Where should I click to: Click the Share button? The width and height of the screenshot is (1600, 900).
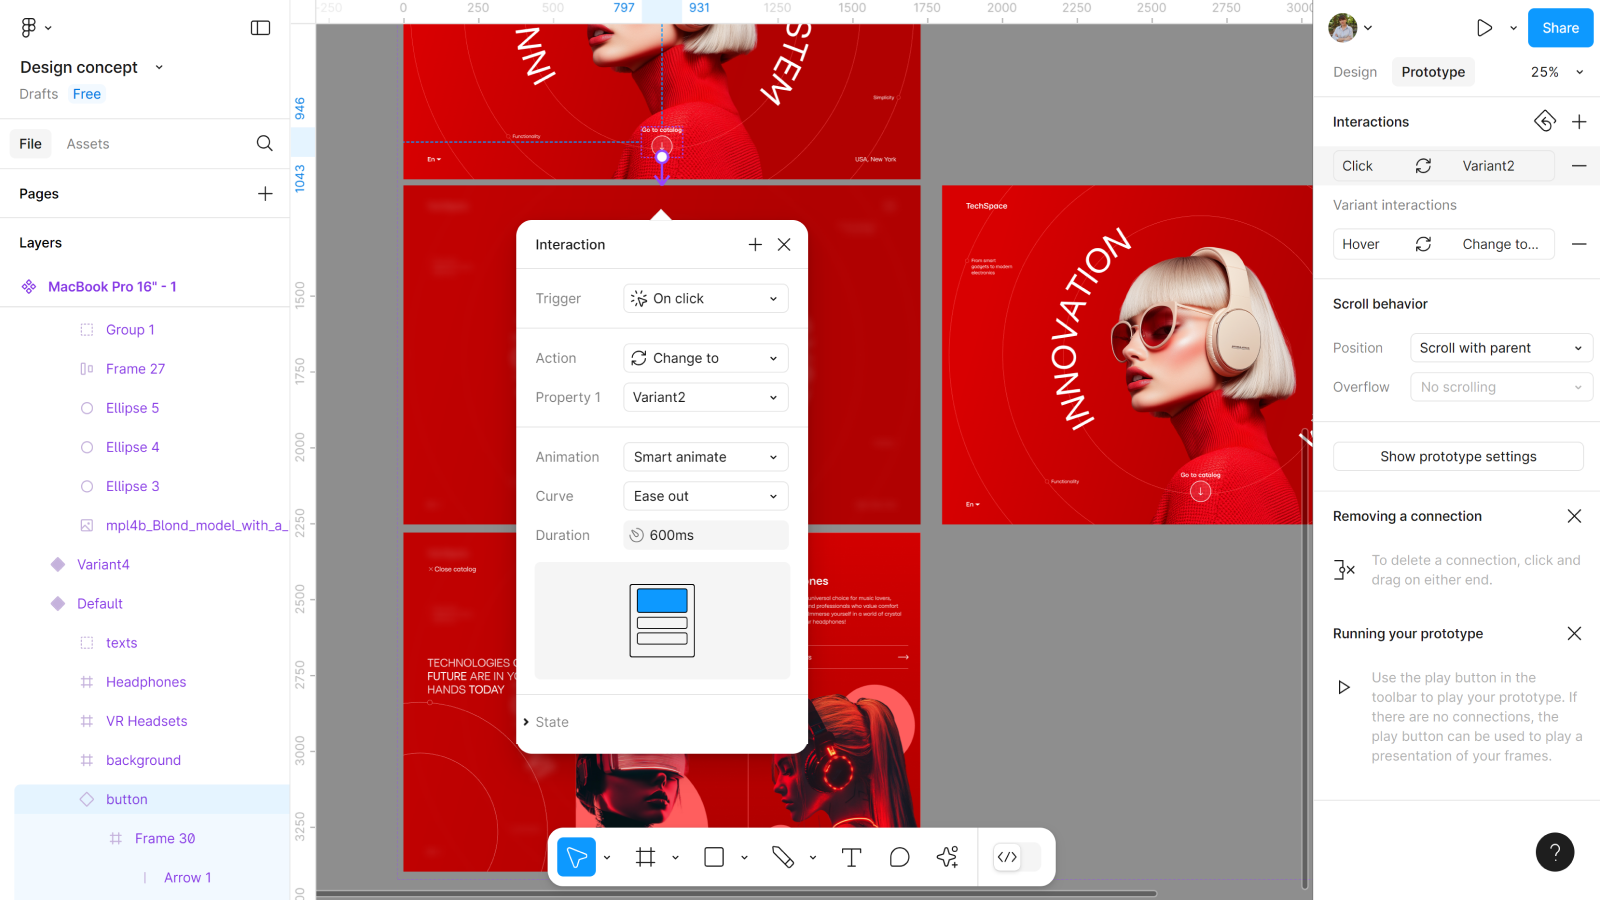point(1560,28)
